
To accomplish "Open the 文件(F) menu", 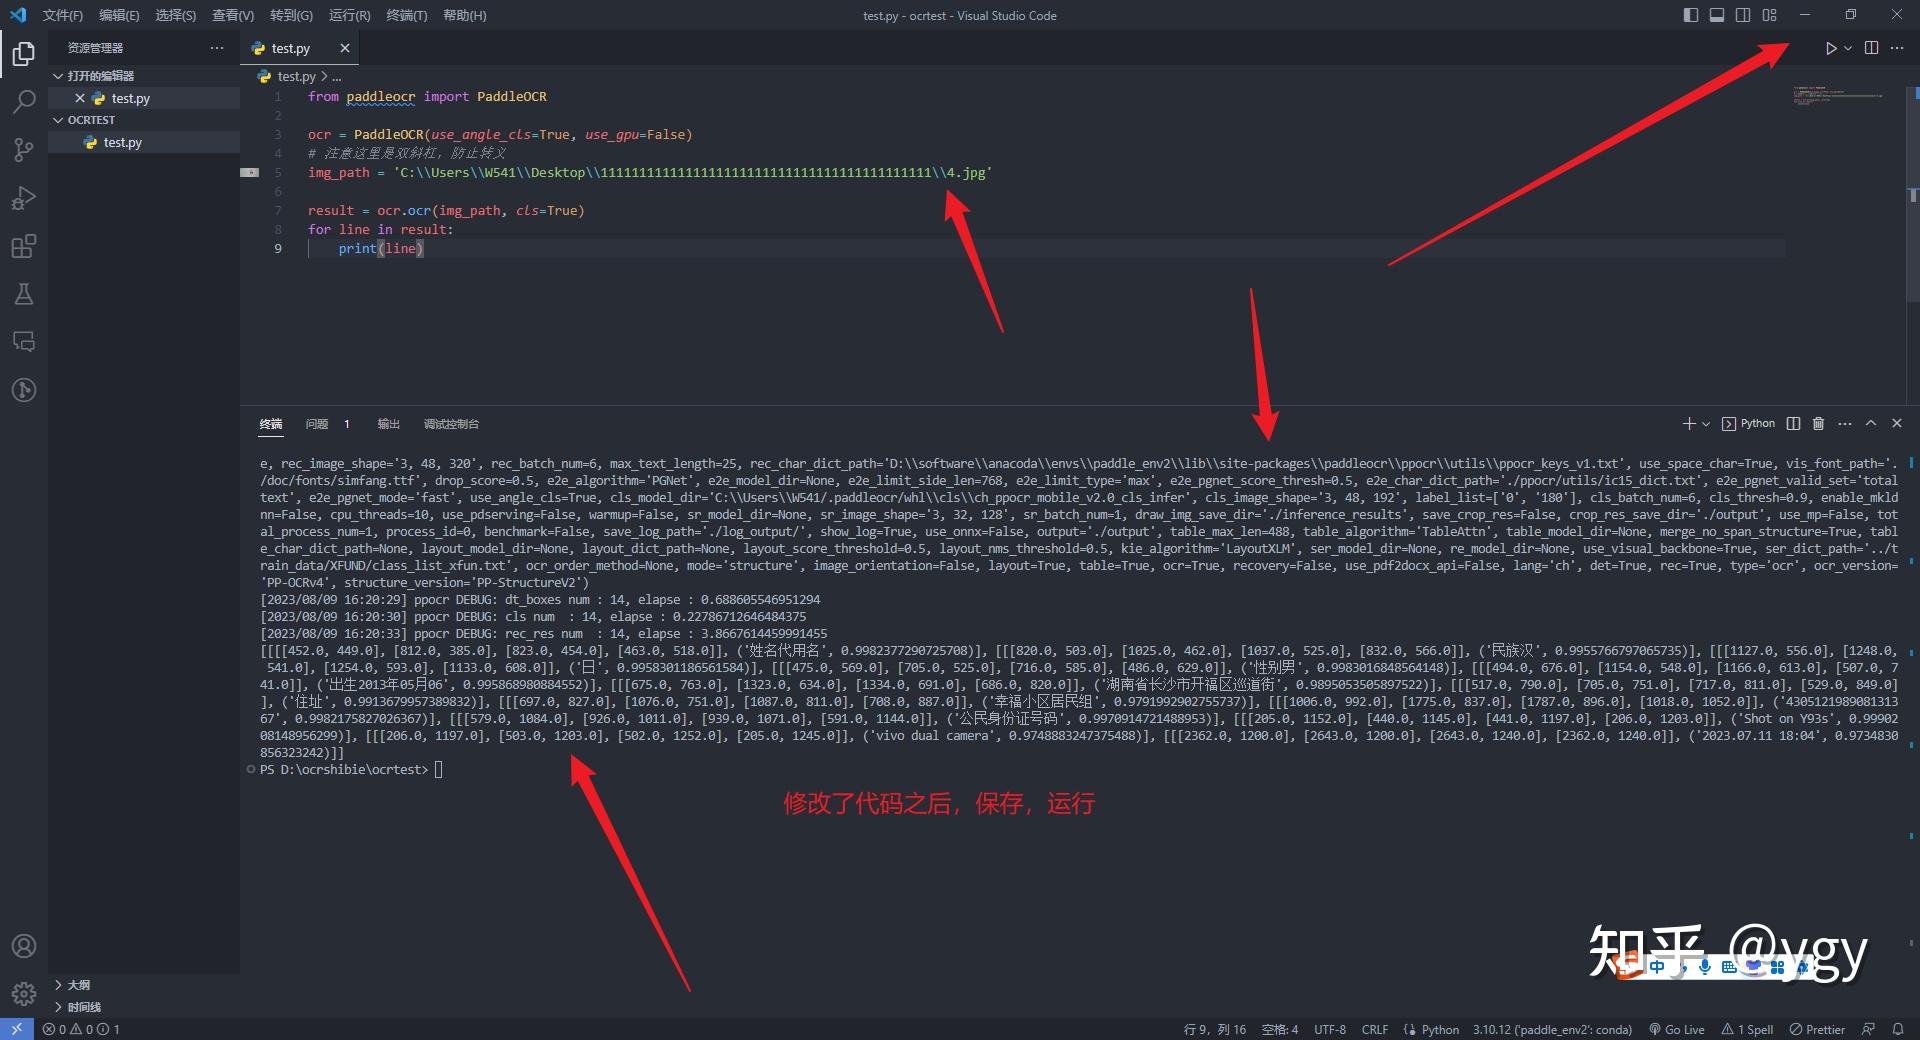I will [63, 15].
